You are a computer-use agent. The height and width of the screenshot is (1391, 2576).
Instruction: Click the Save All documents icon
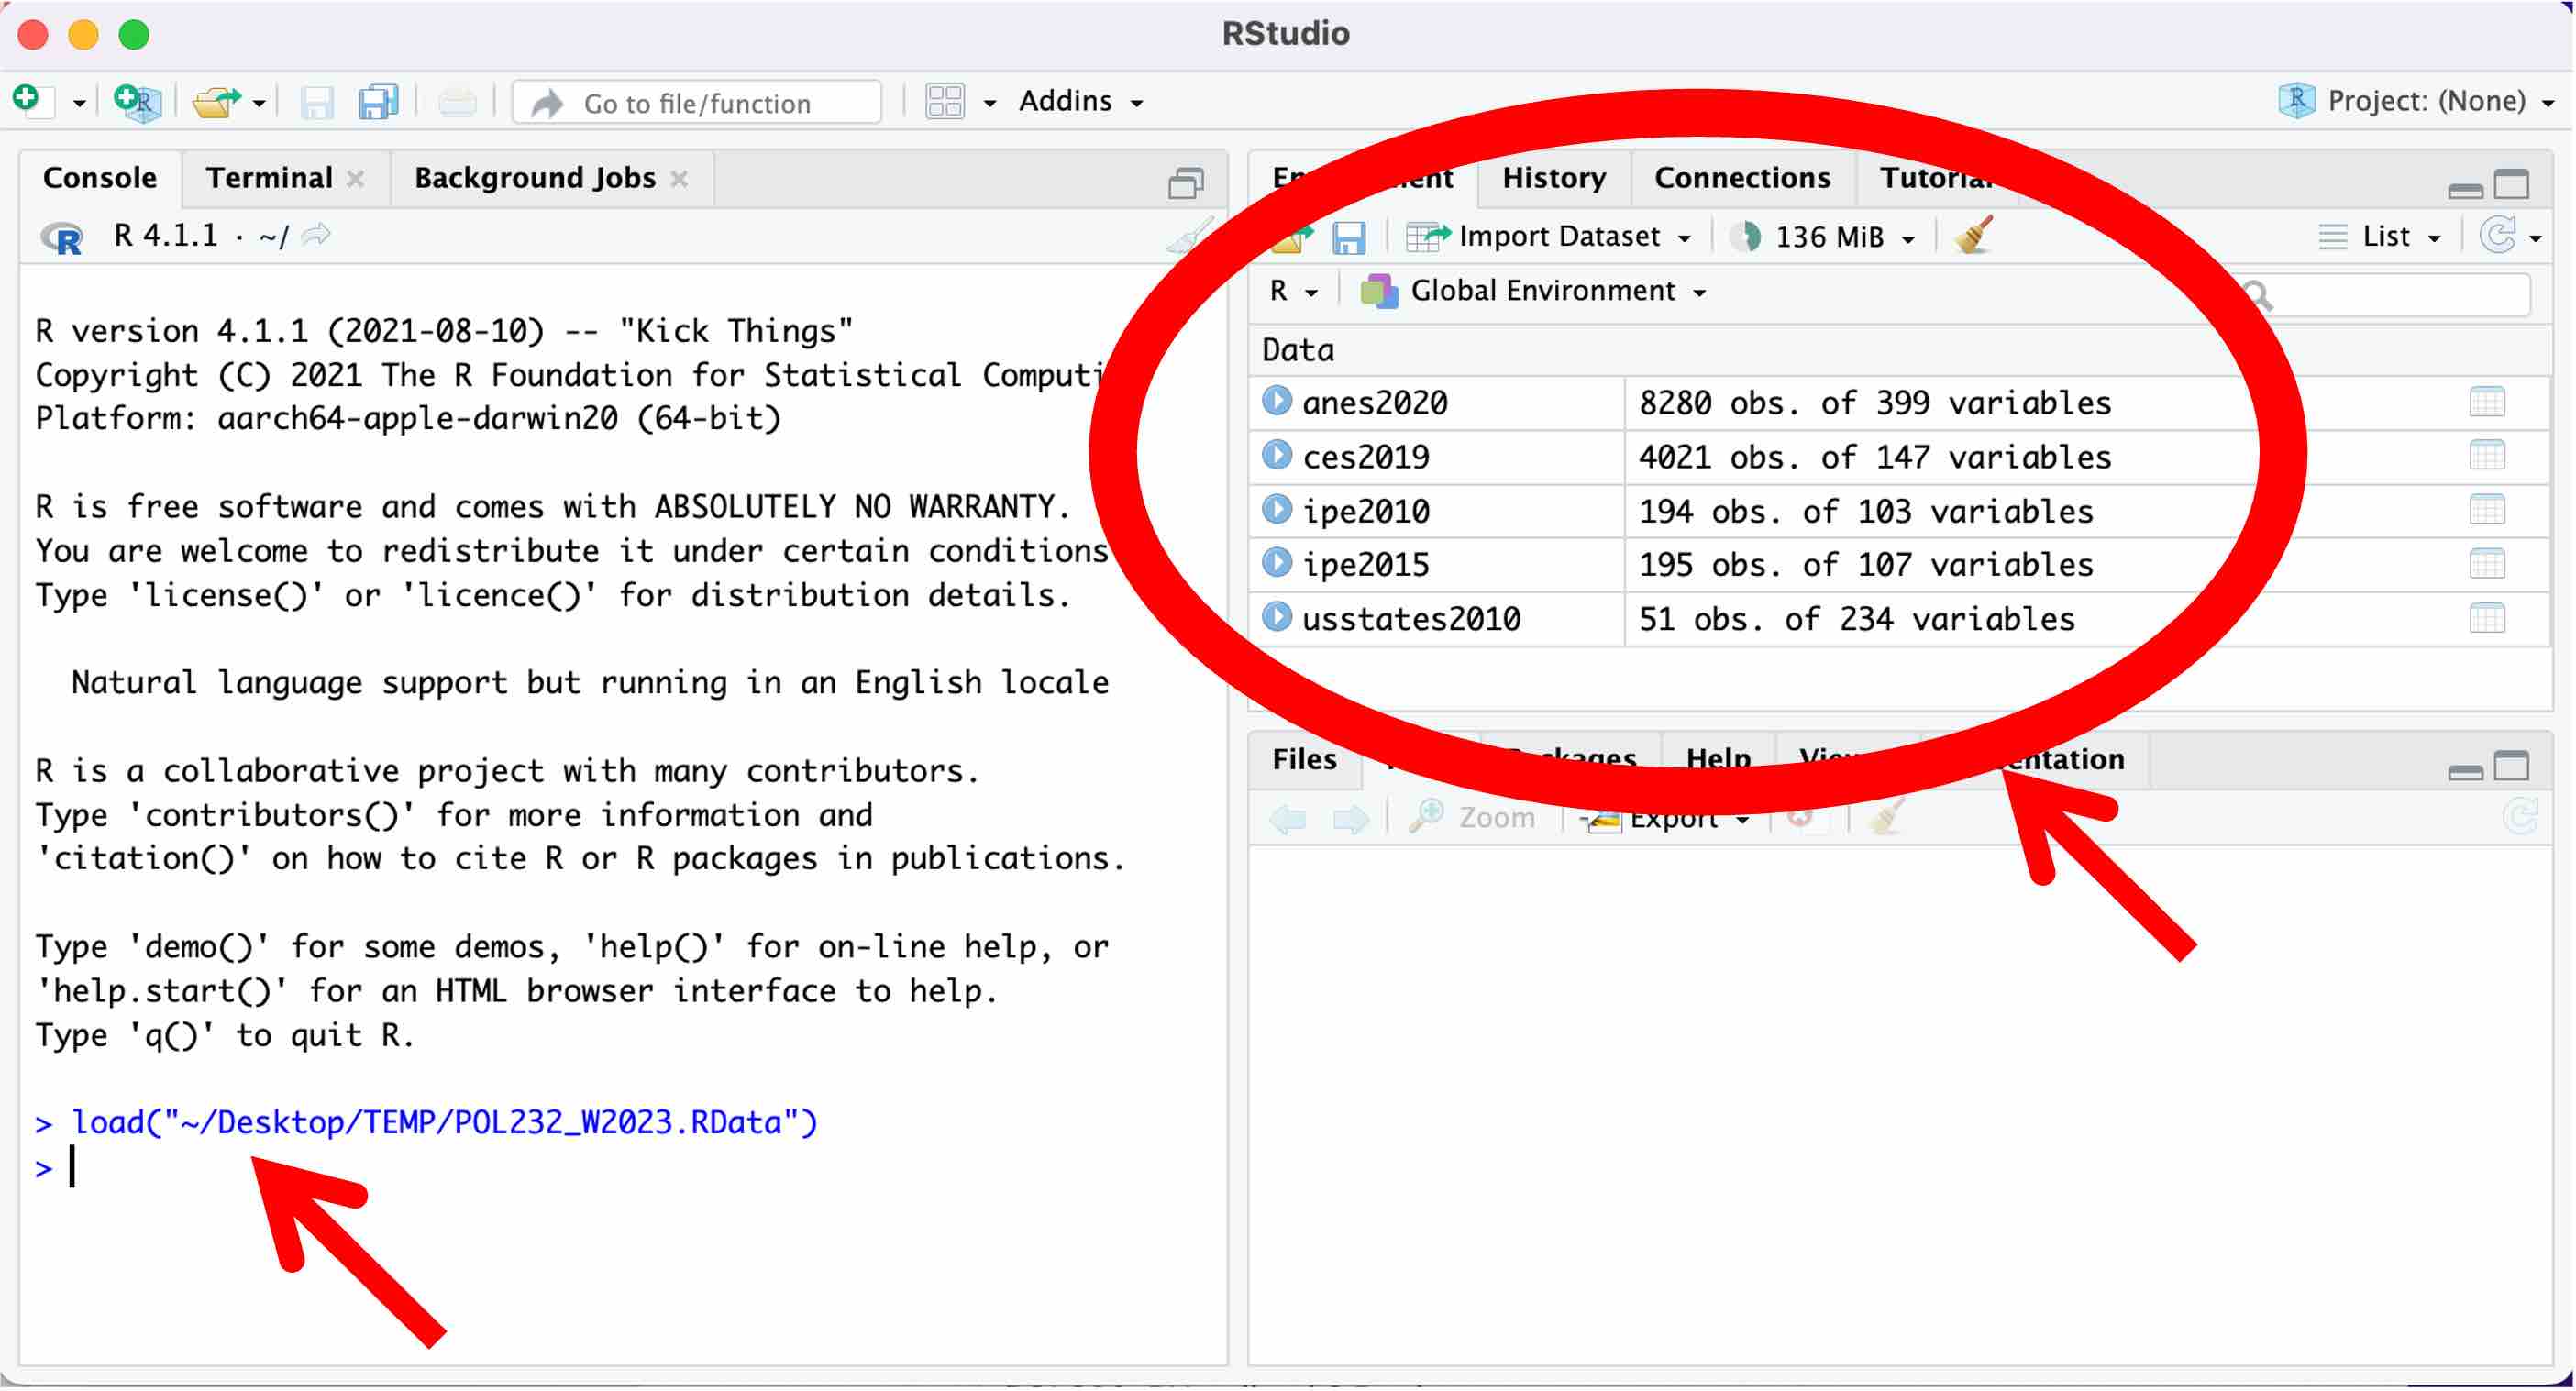[x=378, y=102]
